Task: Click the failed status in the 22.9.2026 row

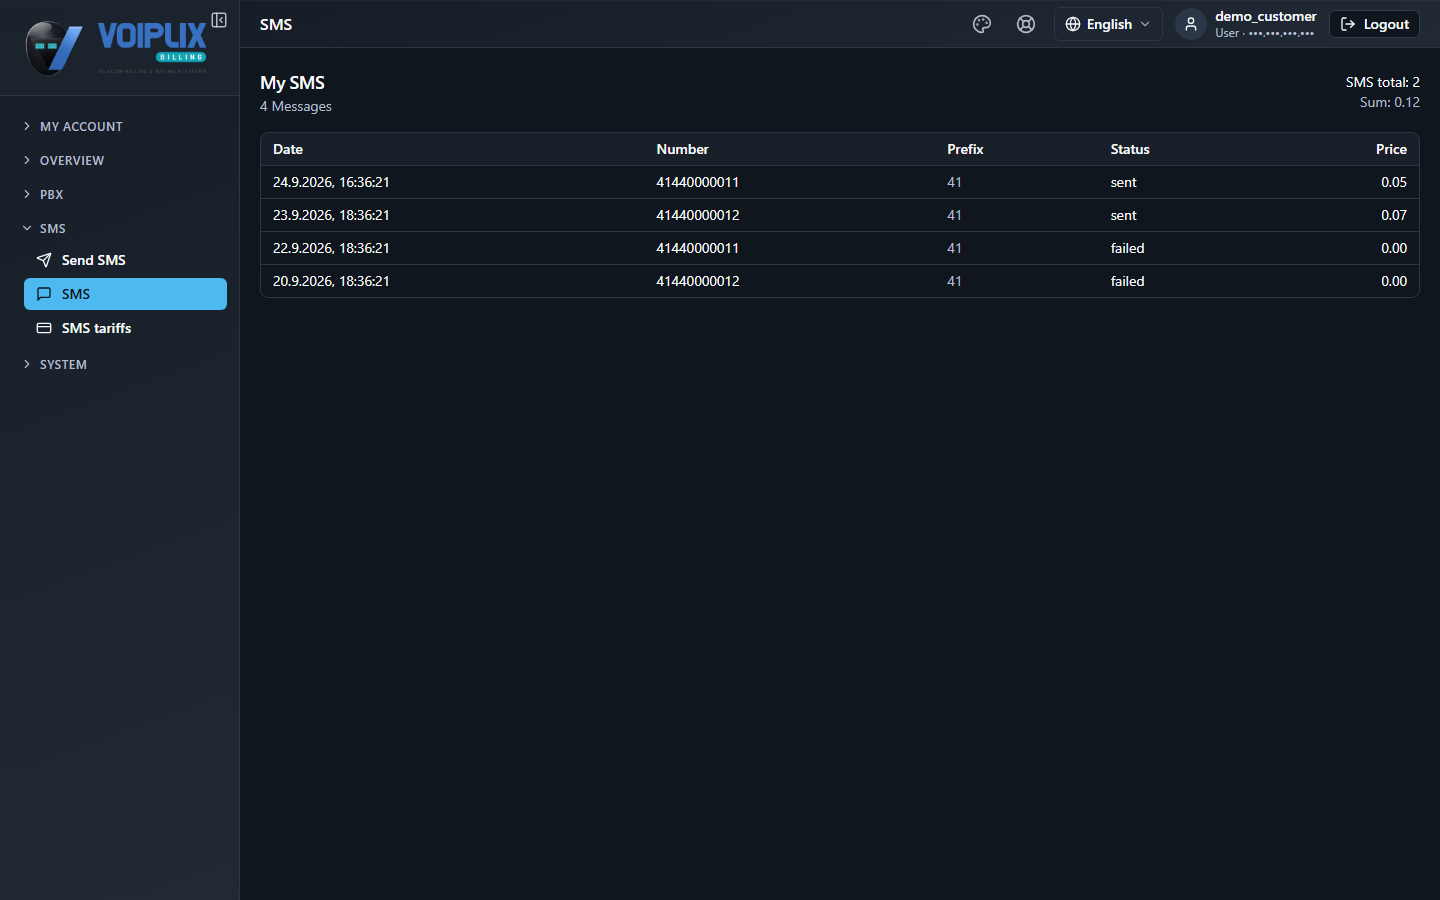Action: pos(1127,248)
